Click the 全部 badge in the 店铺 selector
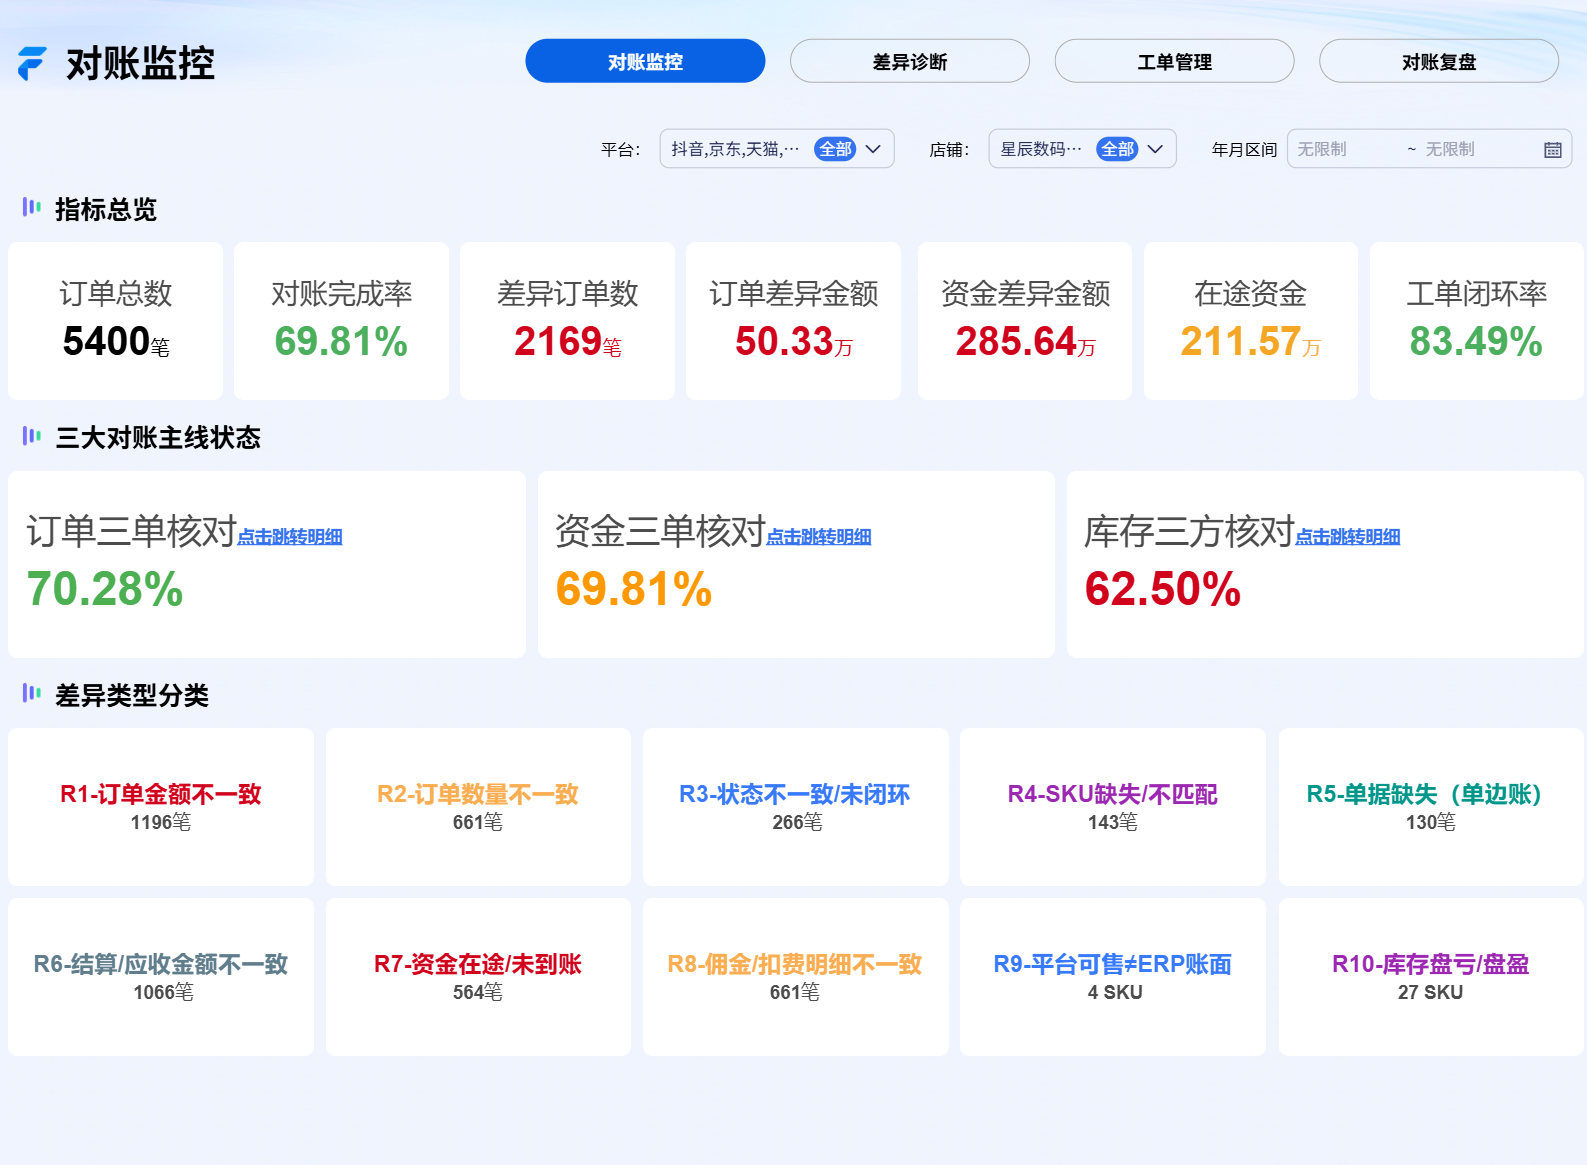This screenshot has width=1587, height=1165. 1117,149
